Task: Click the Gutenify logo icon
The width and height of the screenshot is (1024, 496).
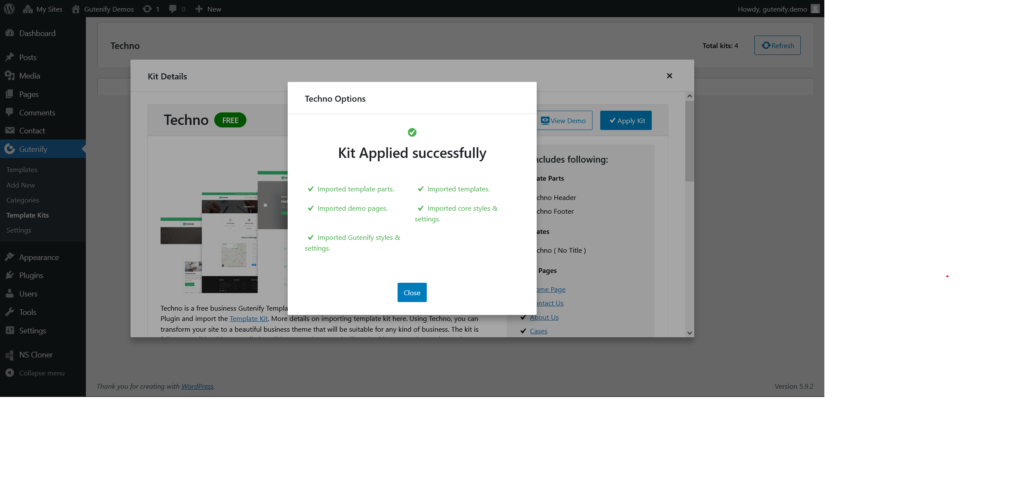Action: (x=9, y=149)
